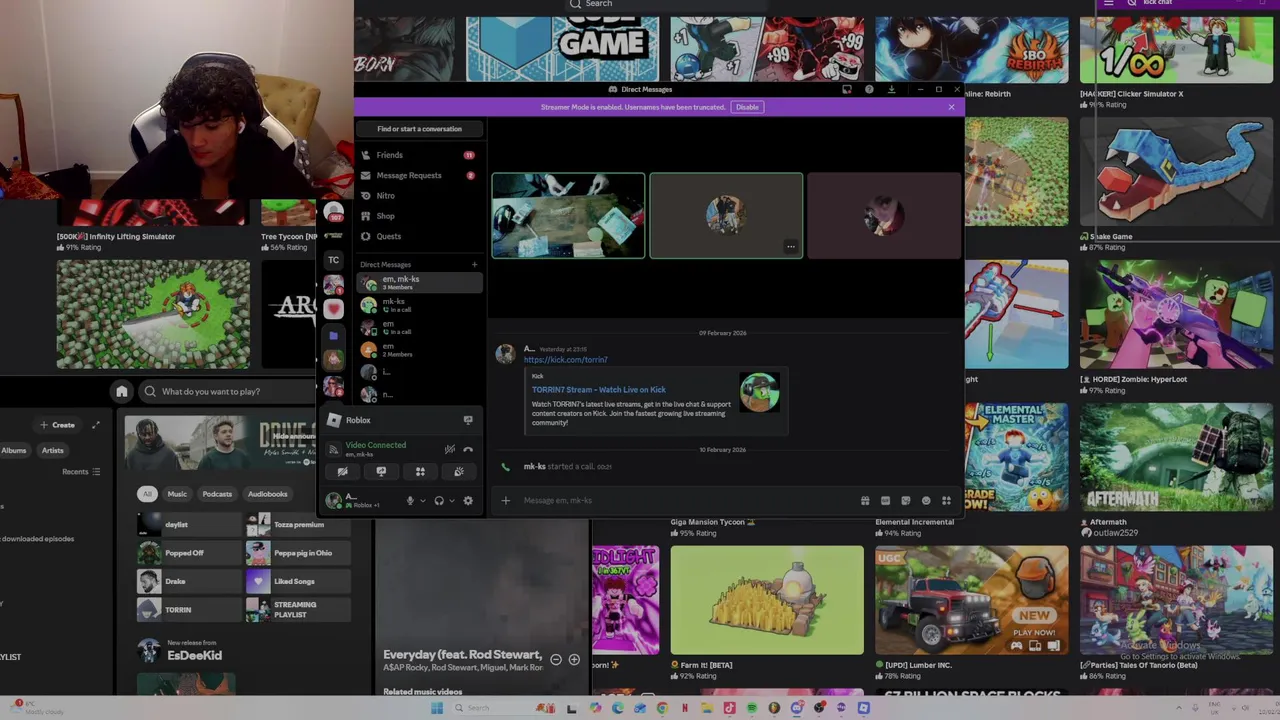Screen dimensions: 1280x720
Task: Open the Nitro page in Discord
Action: (x=419, y=196)
